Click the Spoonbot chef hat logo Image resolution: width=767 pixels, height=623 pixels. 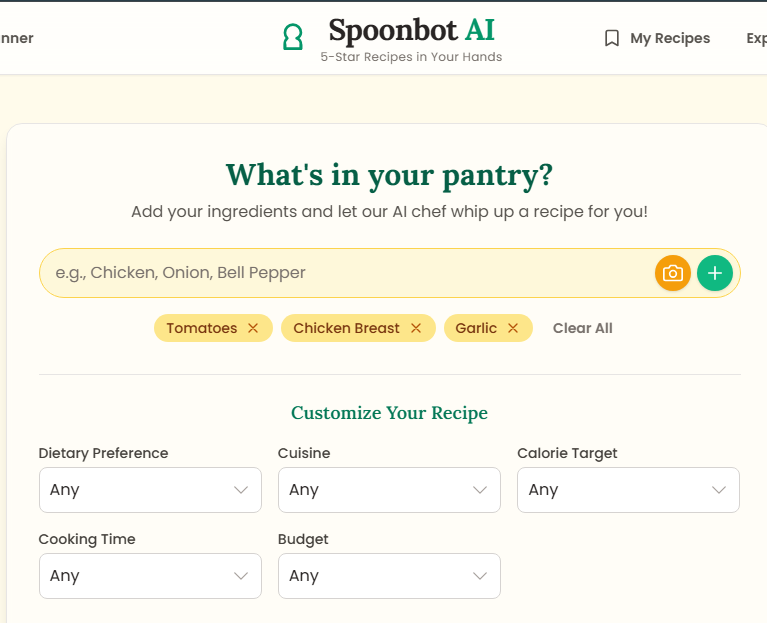293,37
